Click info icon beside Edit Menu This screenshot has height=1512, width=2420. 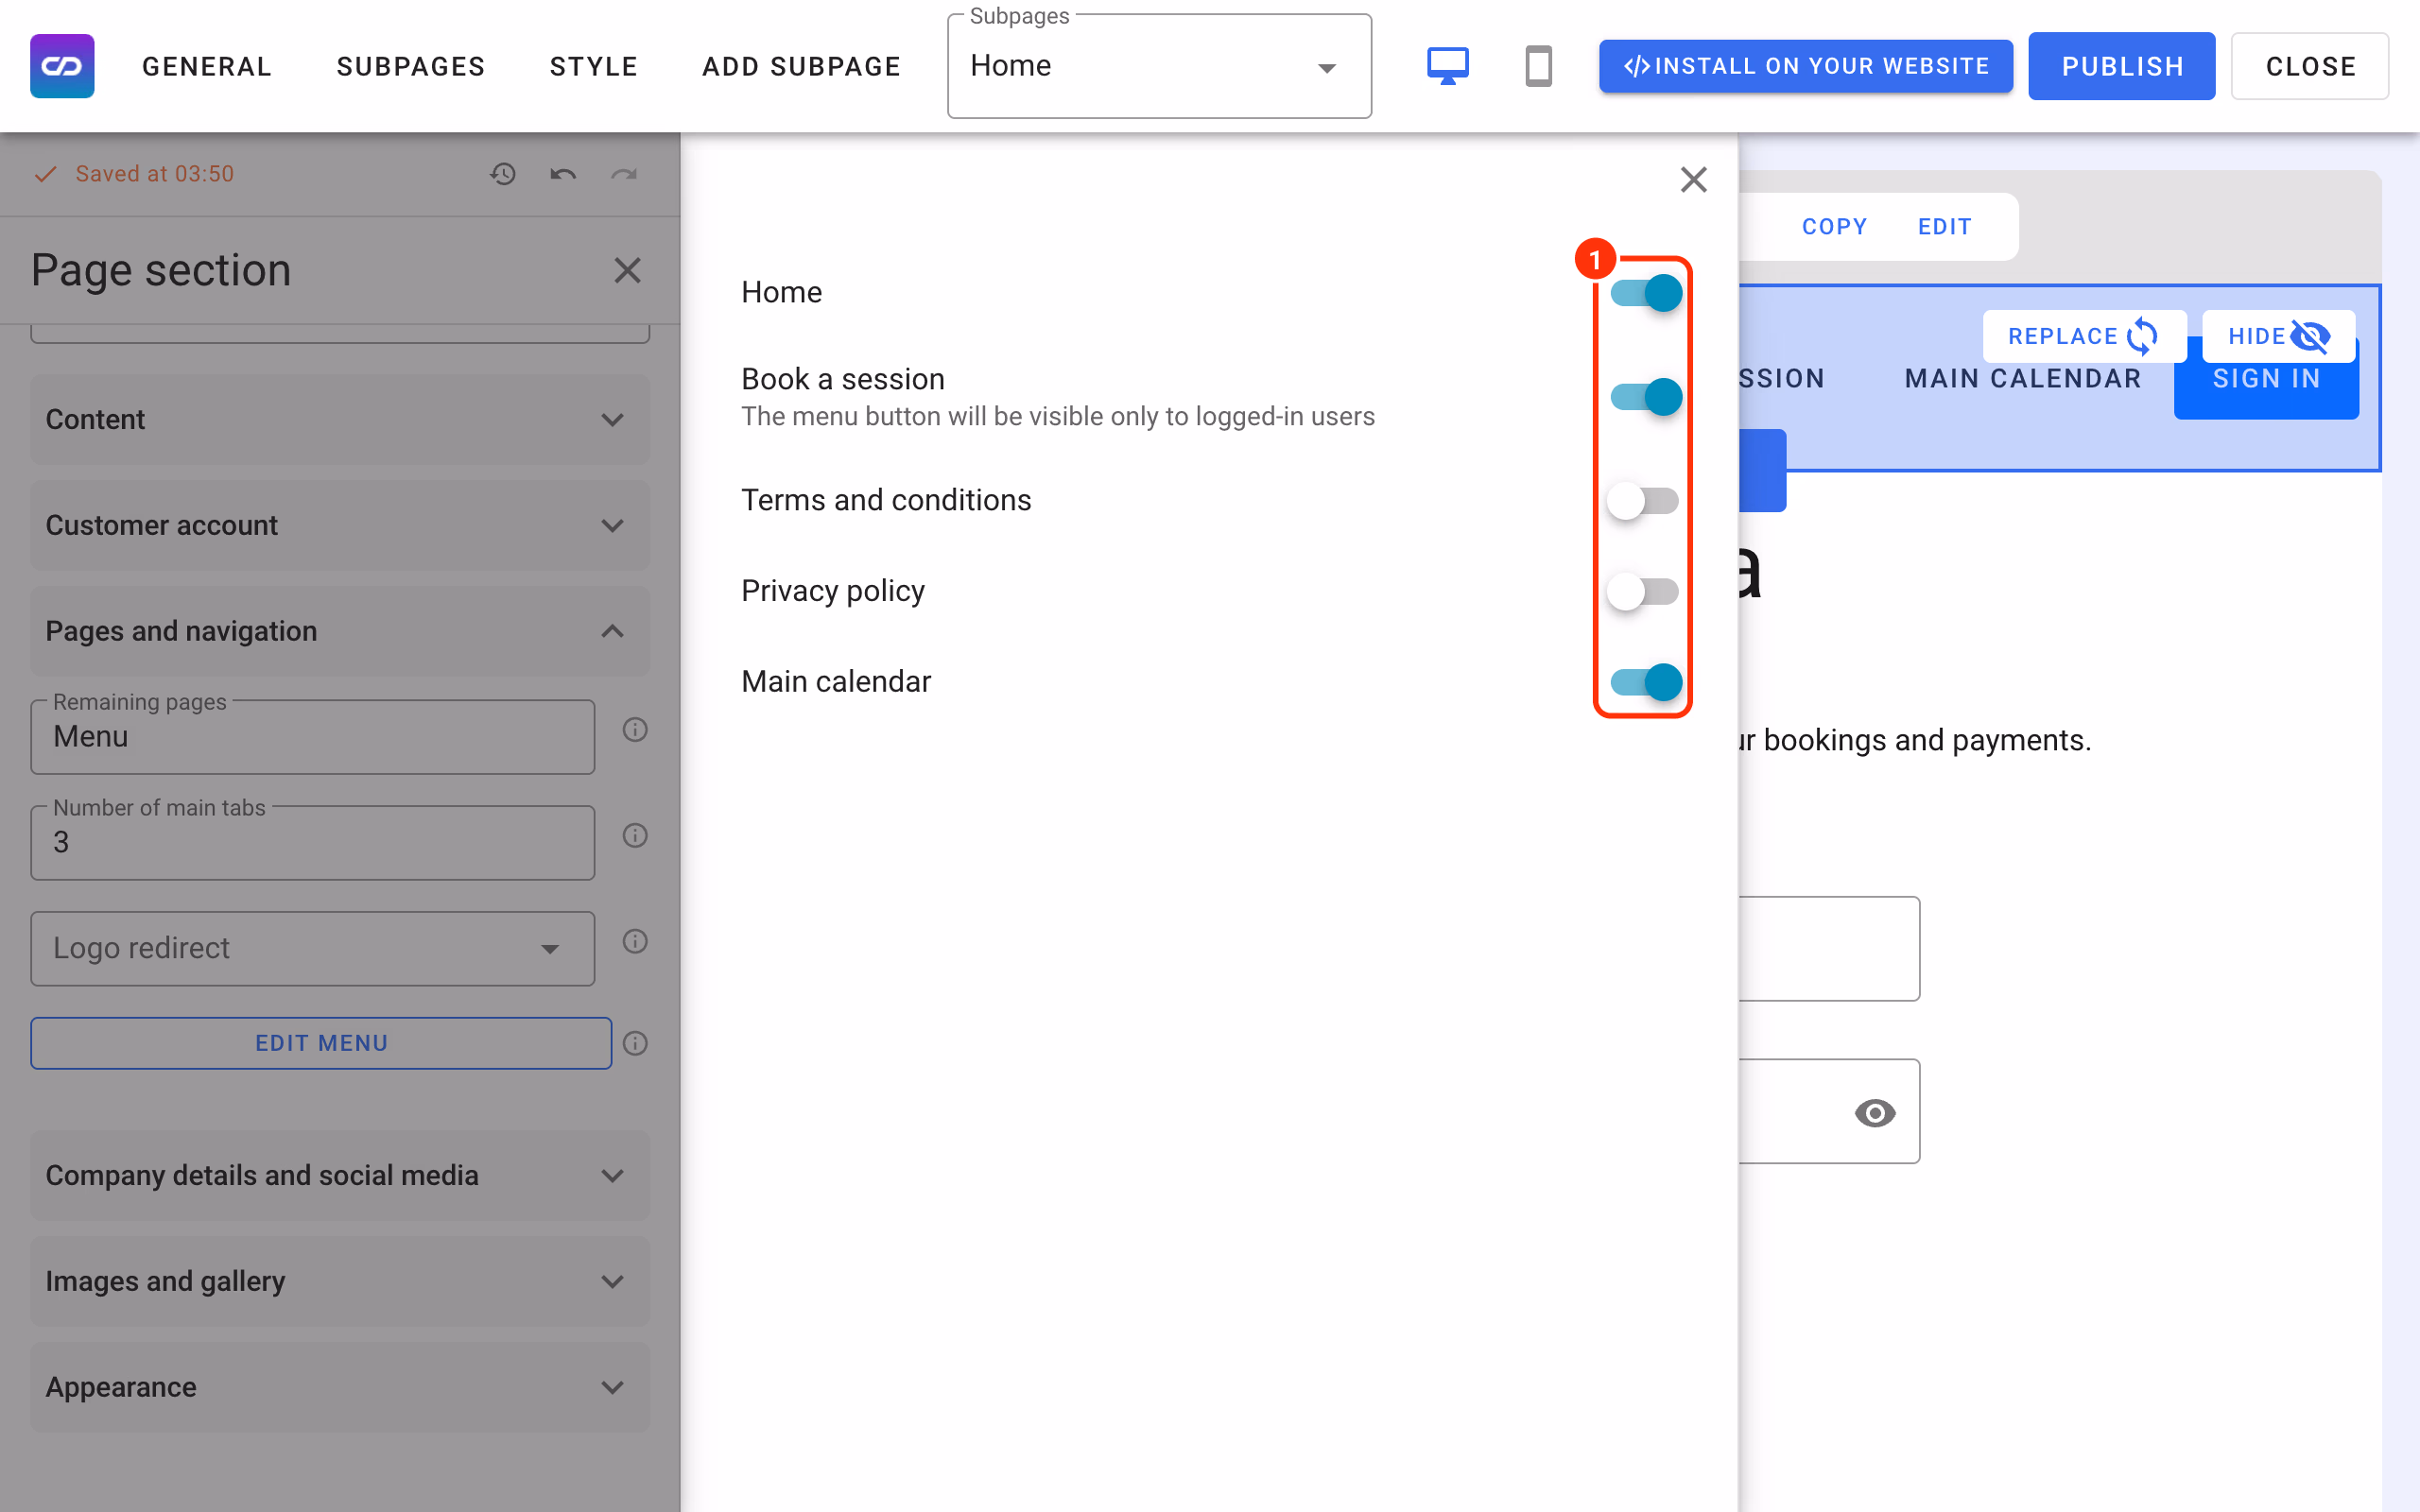pyautogui.click(x=635, y=1043)
